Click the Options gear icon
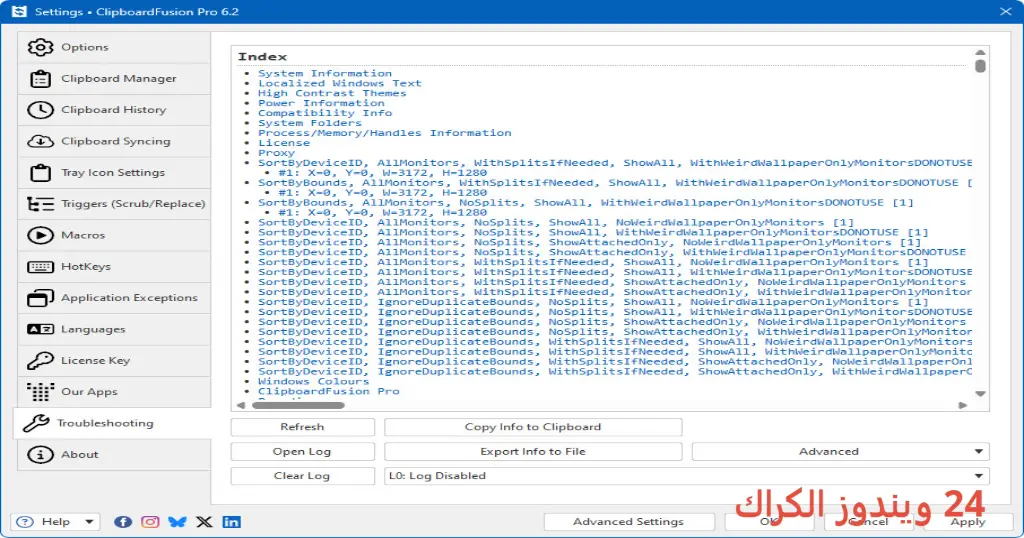 click(x=40, y=47)
